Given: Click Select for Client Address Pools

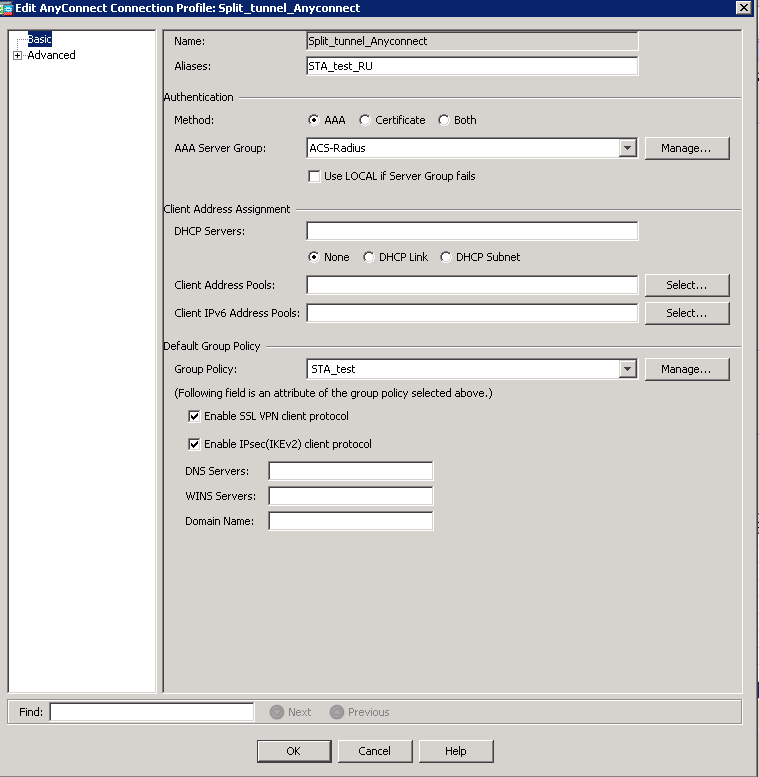Looking at the screenshot, I should 687,285.
